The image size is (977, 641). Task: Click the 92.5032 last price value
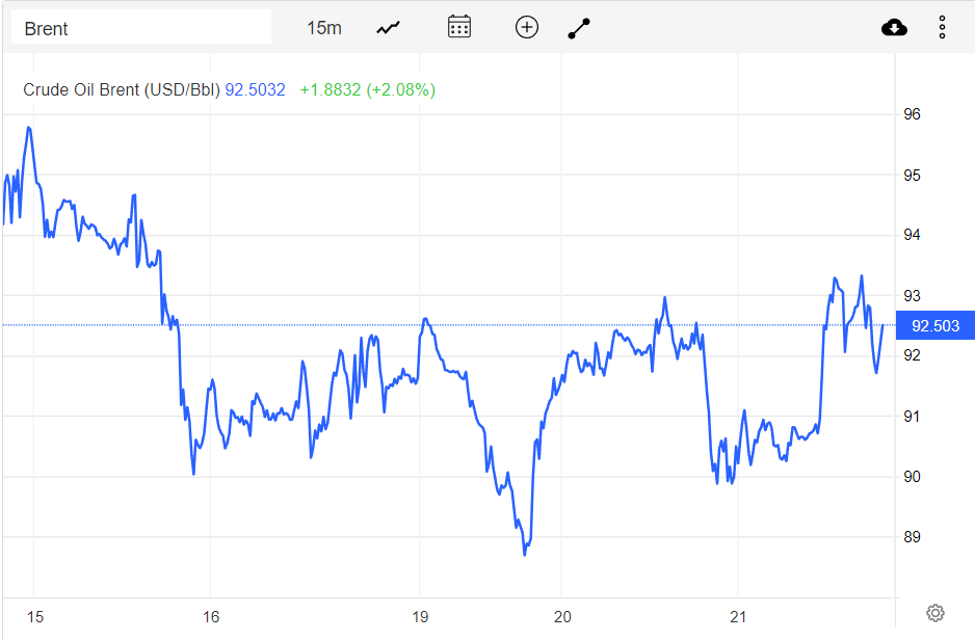pos(255,90)
